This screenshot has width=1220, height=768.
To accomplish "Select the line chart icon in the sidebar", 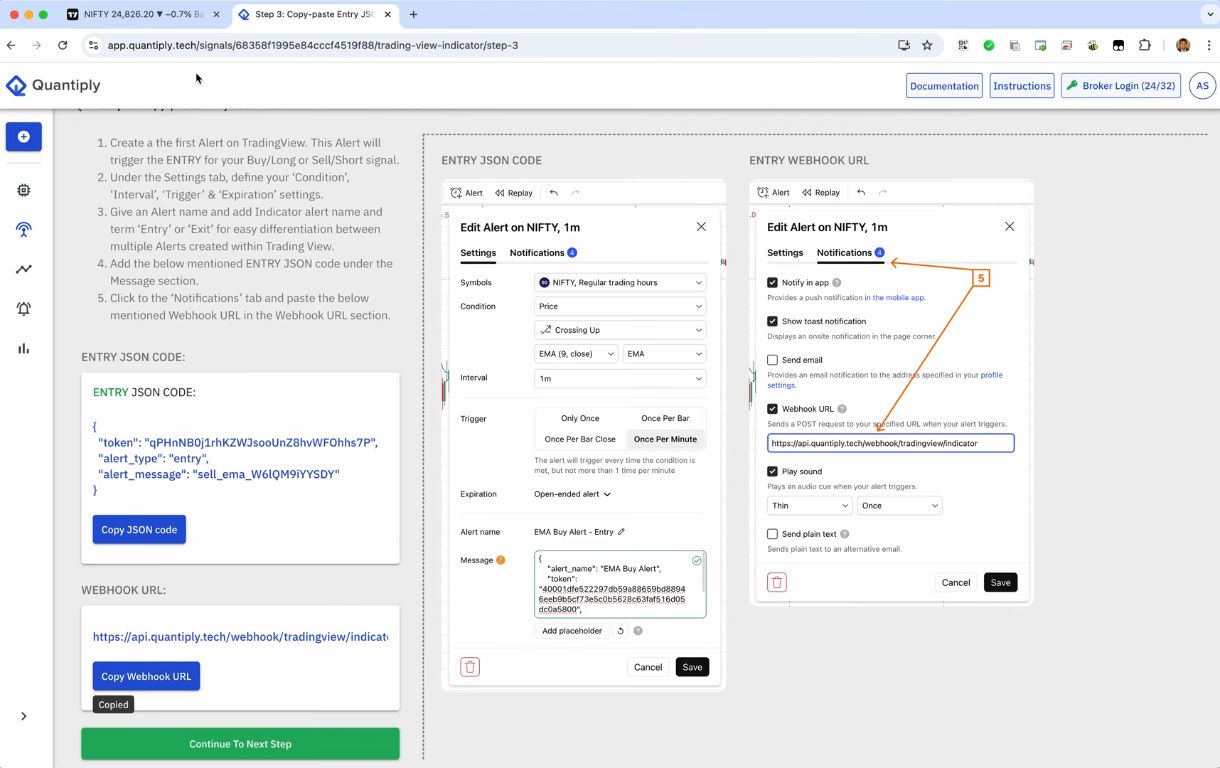I will pyautogui.click(x=23, y=268).
